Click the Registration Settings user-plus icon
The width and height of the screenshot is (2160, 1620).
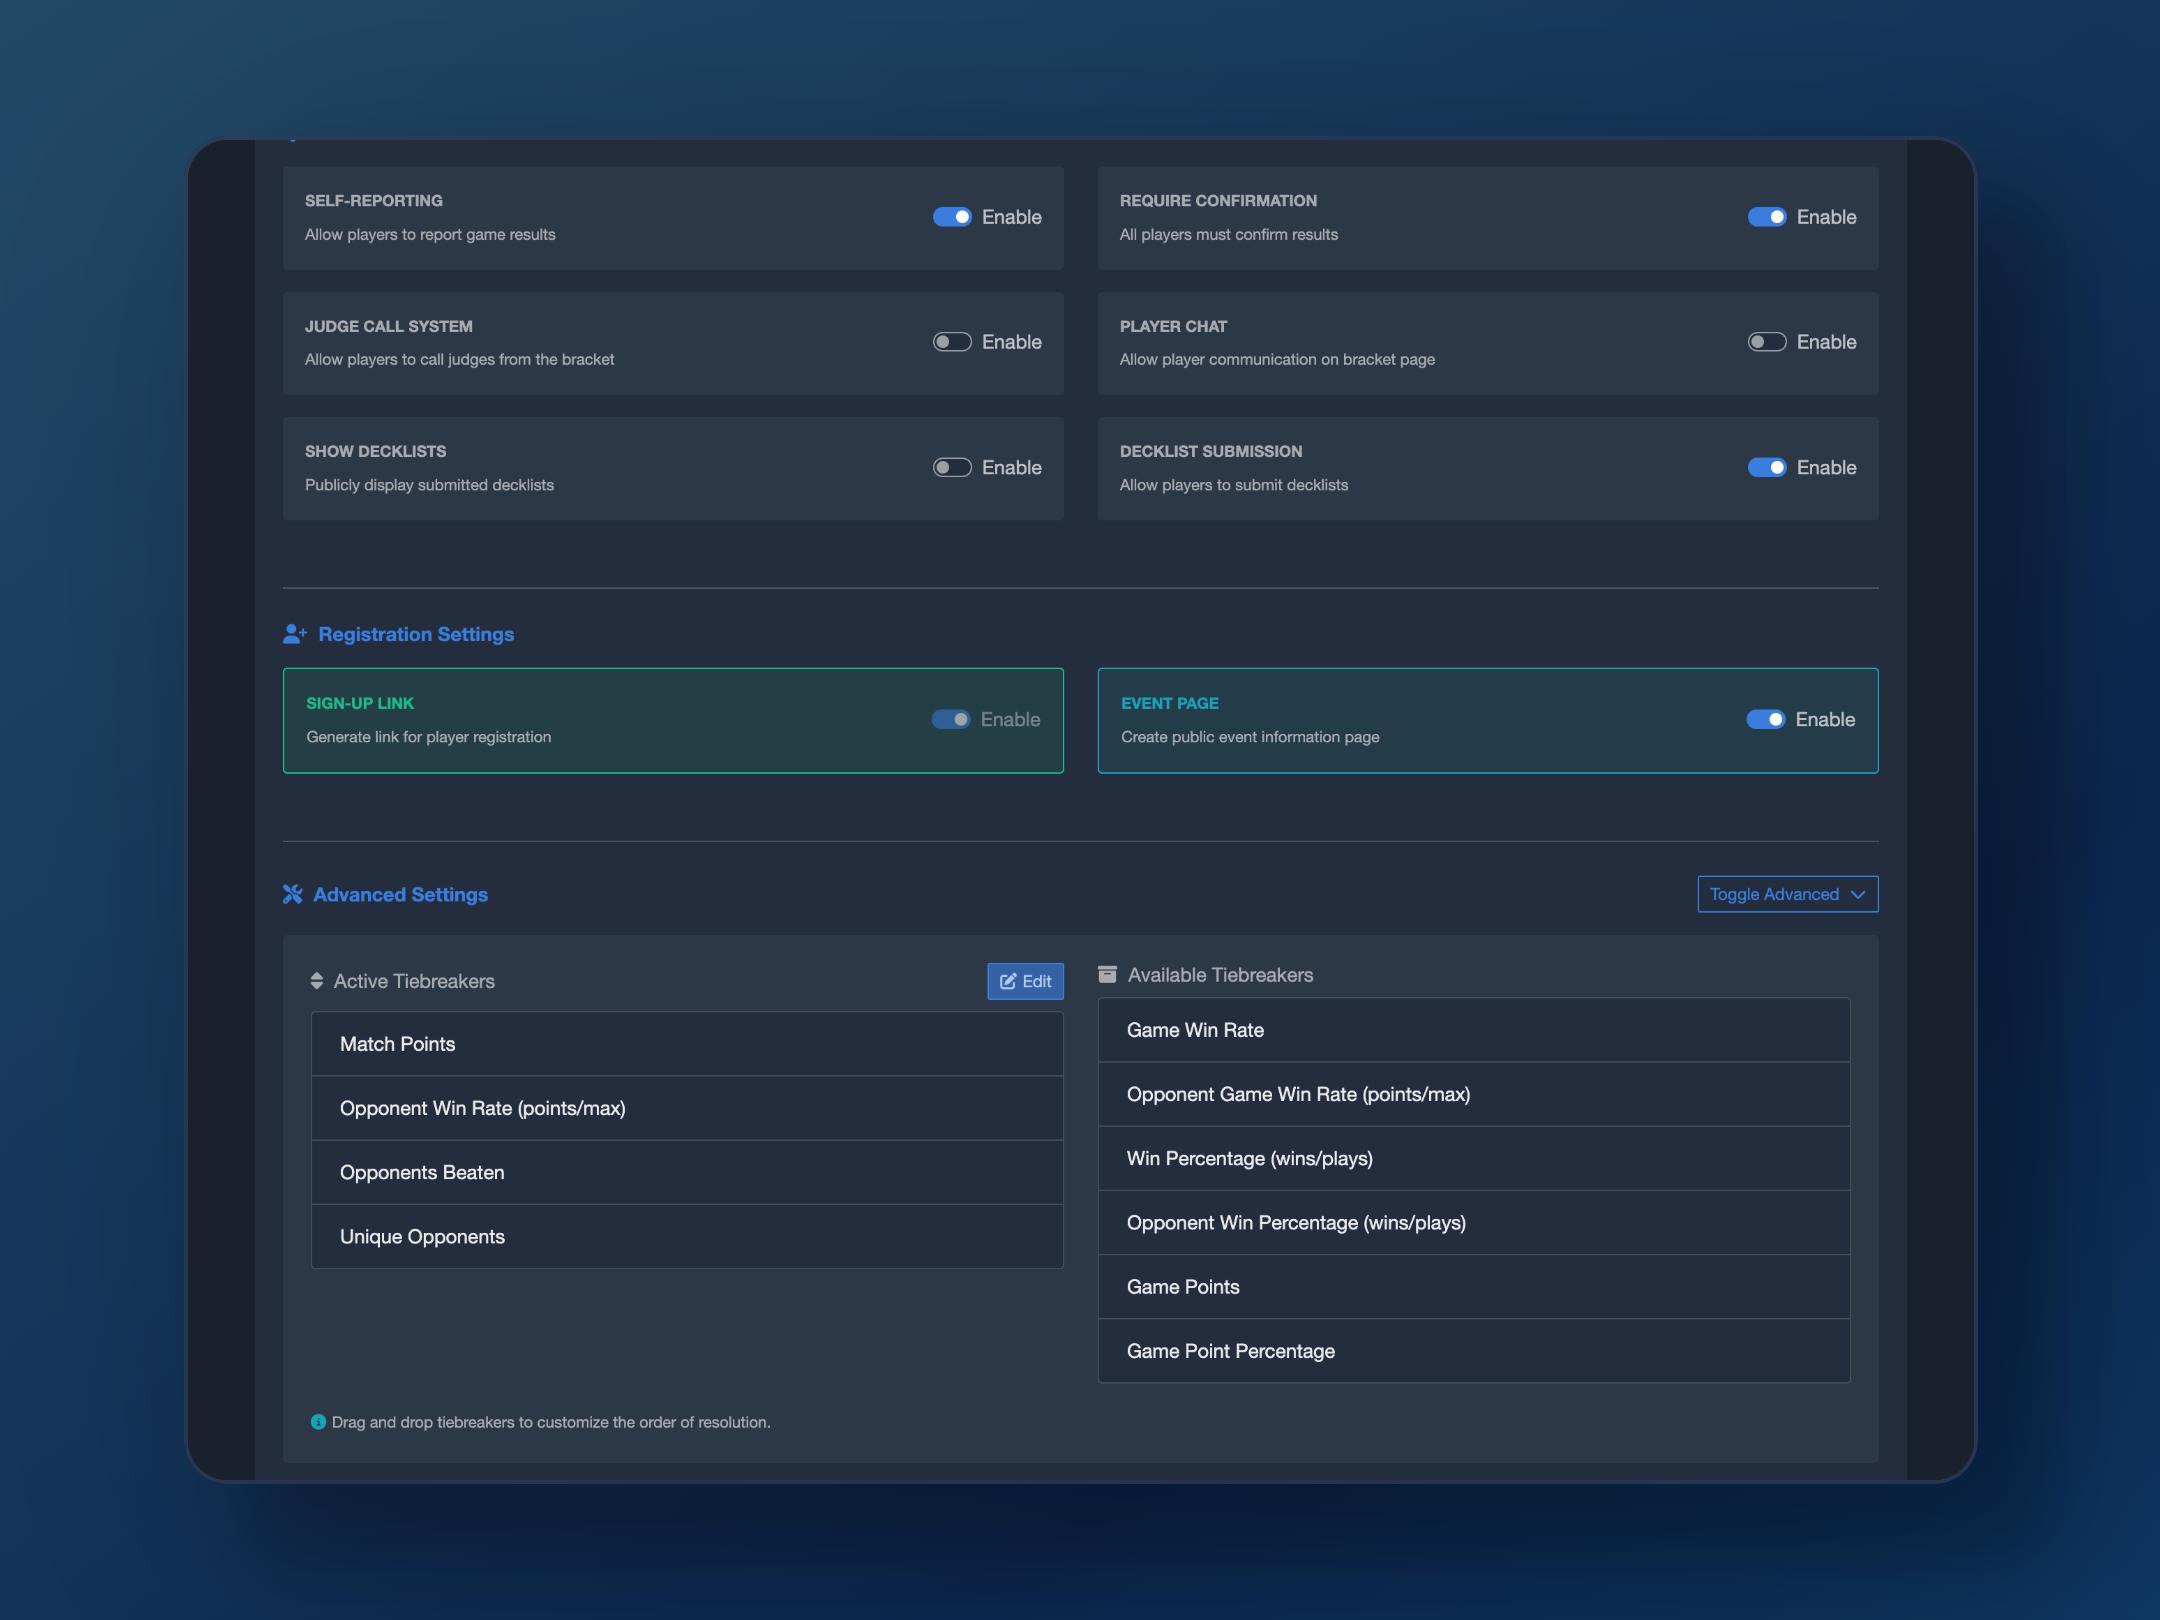(294, 634)
